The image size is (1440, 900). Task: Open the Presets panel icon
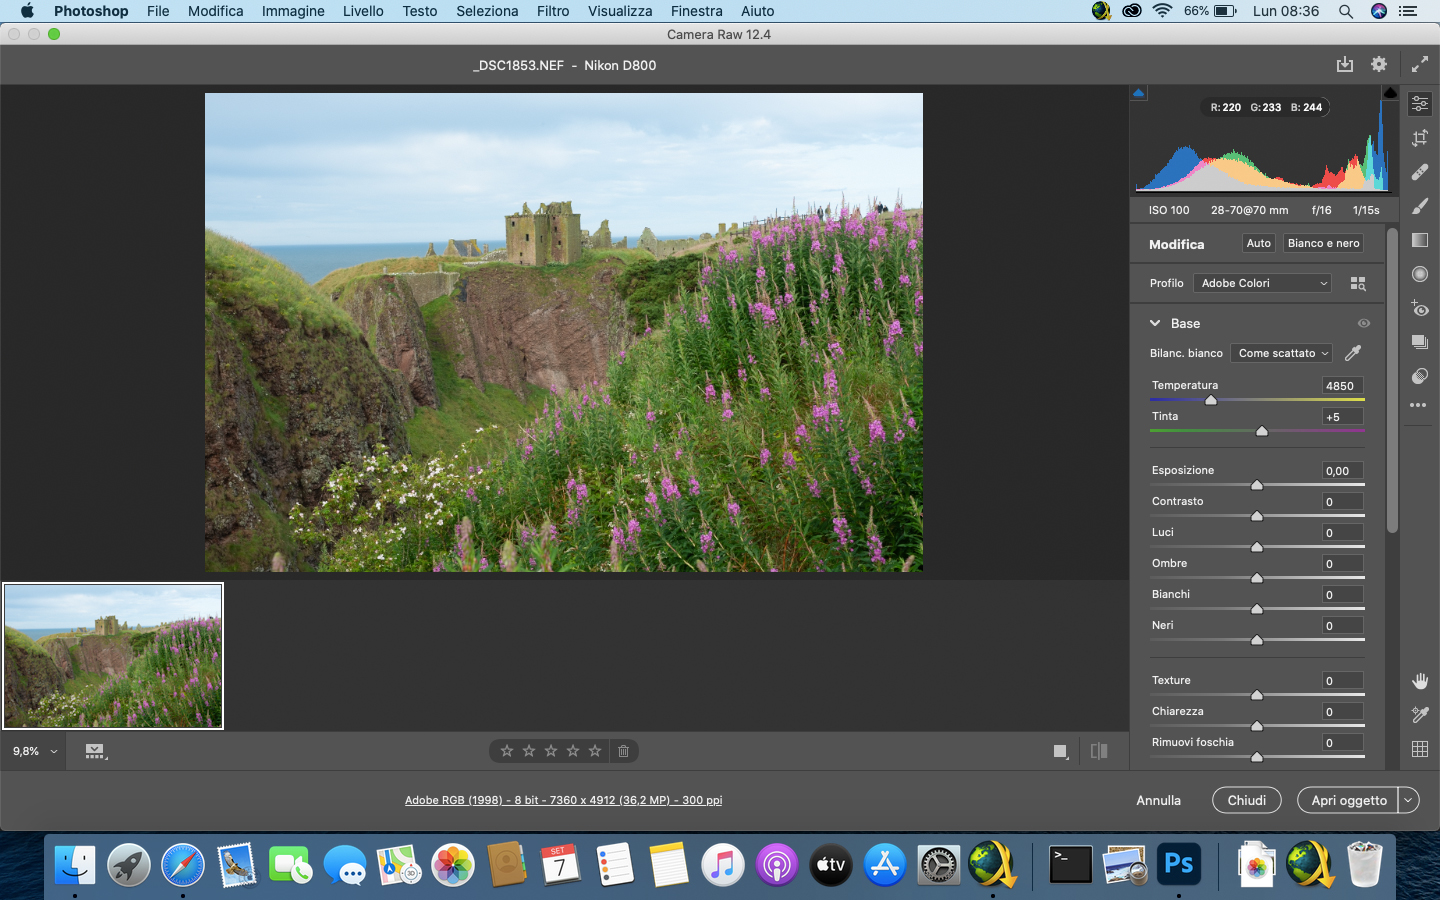(x=1419, y=376)
